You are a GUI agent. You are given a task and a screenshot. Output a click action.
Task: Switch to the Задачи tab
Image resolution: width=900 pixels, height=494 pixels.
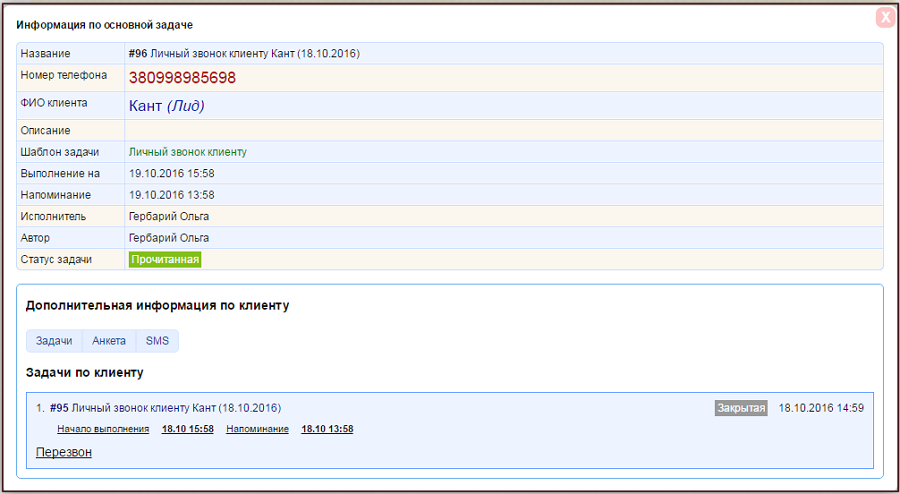(54, 341)
